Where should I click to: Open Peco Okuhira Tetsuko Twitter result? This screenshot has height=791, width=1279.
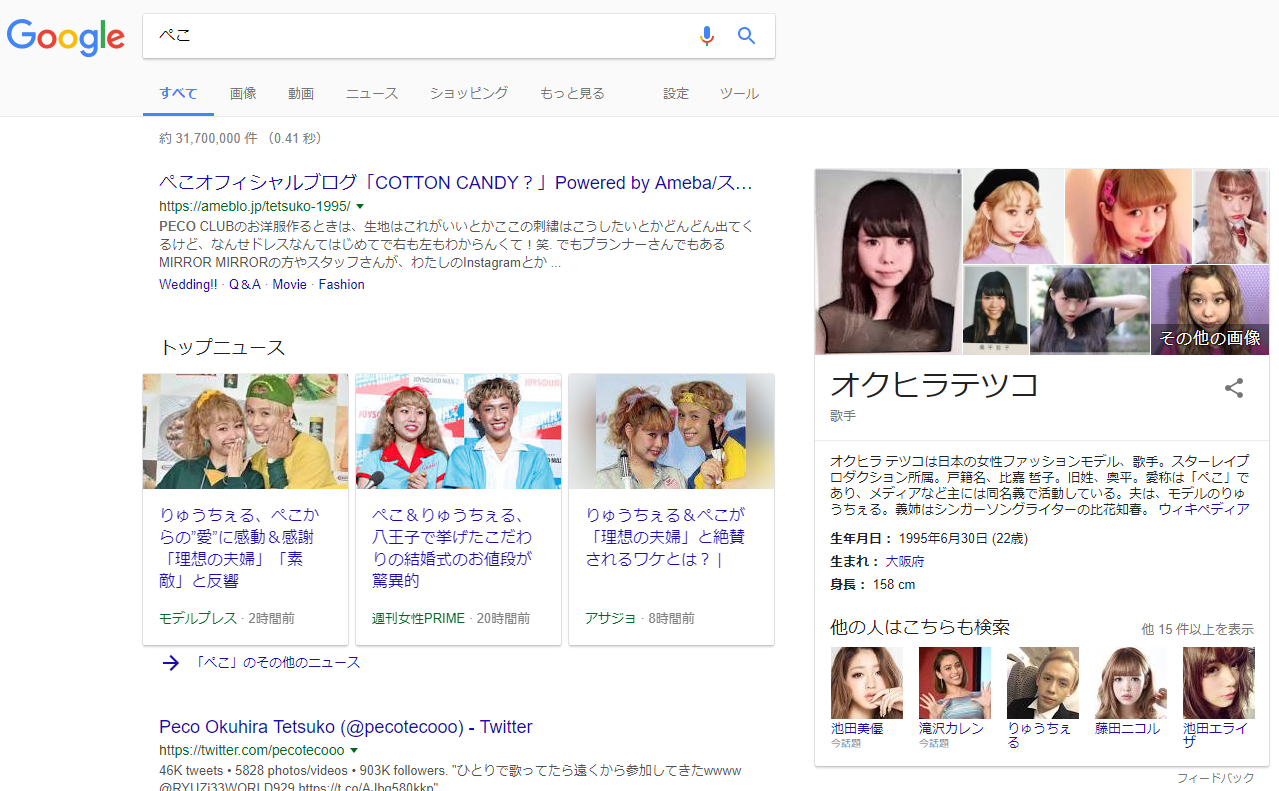click(346, 727)
